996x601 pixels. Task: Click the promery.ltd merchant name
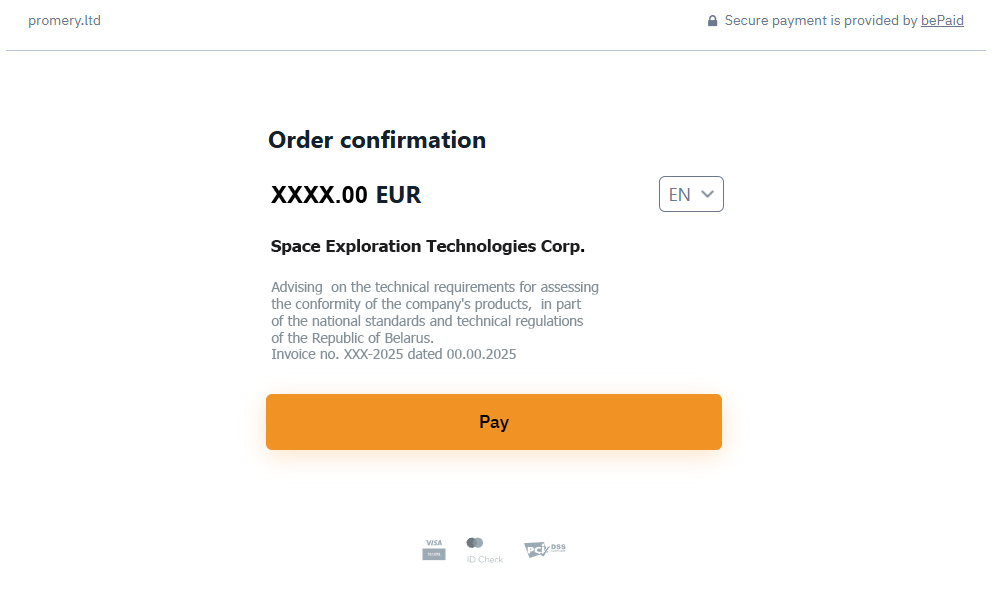[64, 20]
